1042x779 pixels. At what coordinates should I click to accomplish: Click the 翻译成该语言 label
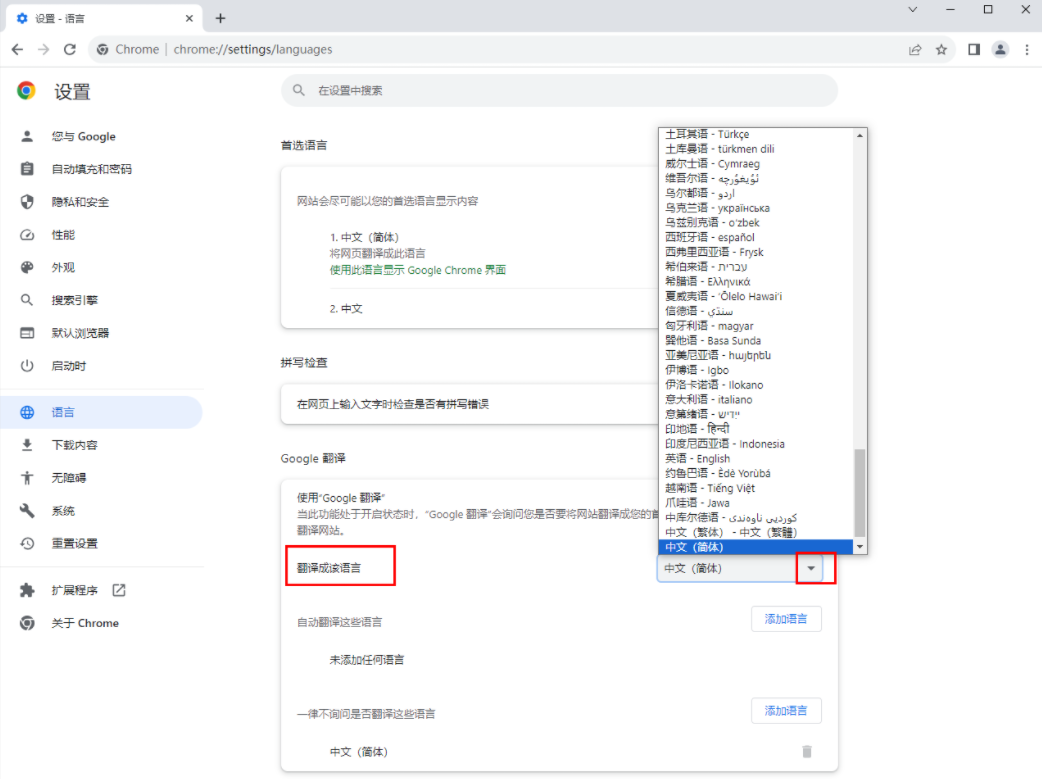[x=329, y=568]
